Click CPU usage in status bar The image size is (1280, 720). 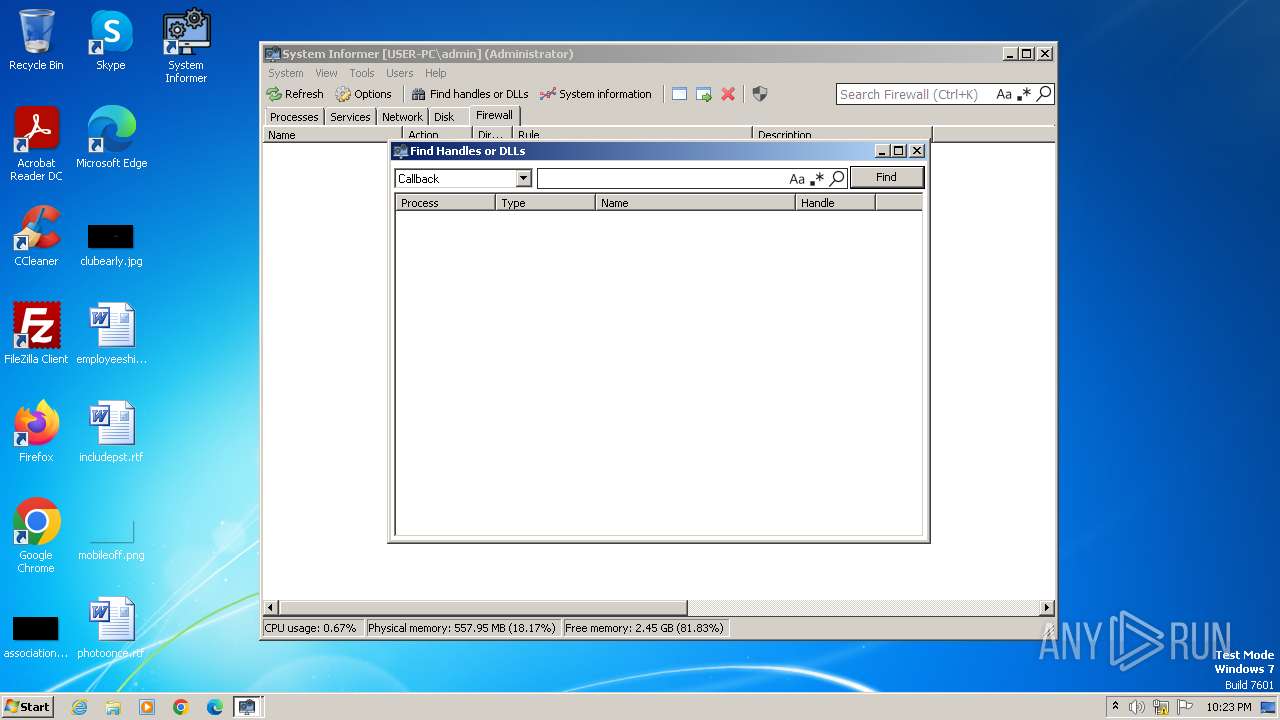click(311, 628)
